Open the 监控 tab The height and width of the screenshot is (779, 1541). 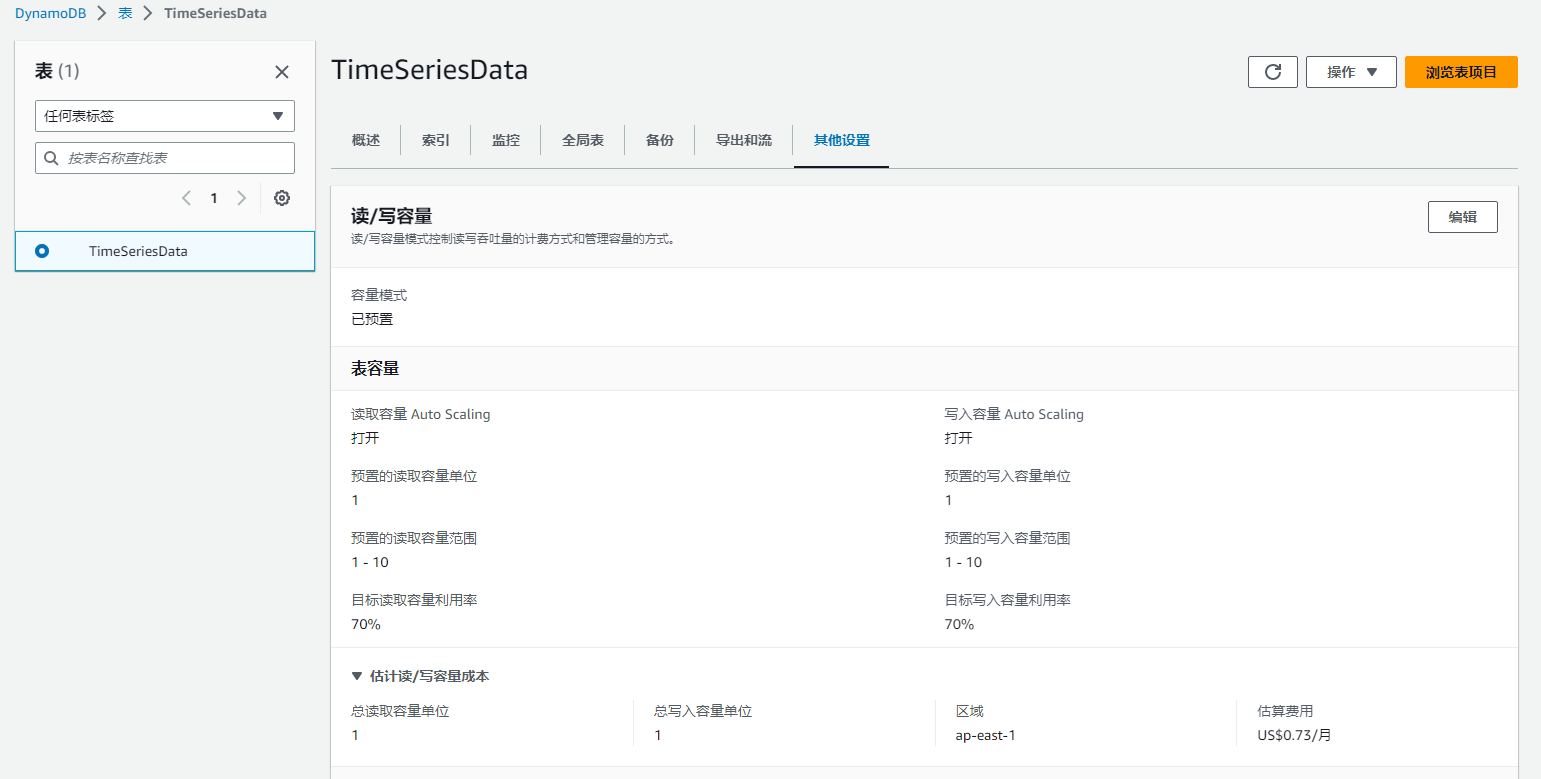click(x=506, y=140)
